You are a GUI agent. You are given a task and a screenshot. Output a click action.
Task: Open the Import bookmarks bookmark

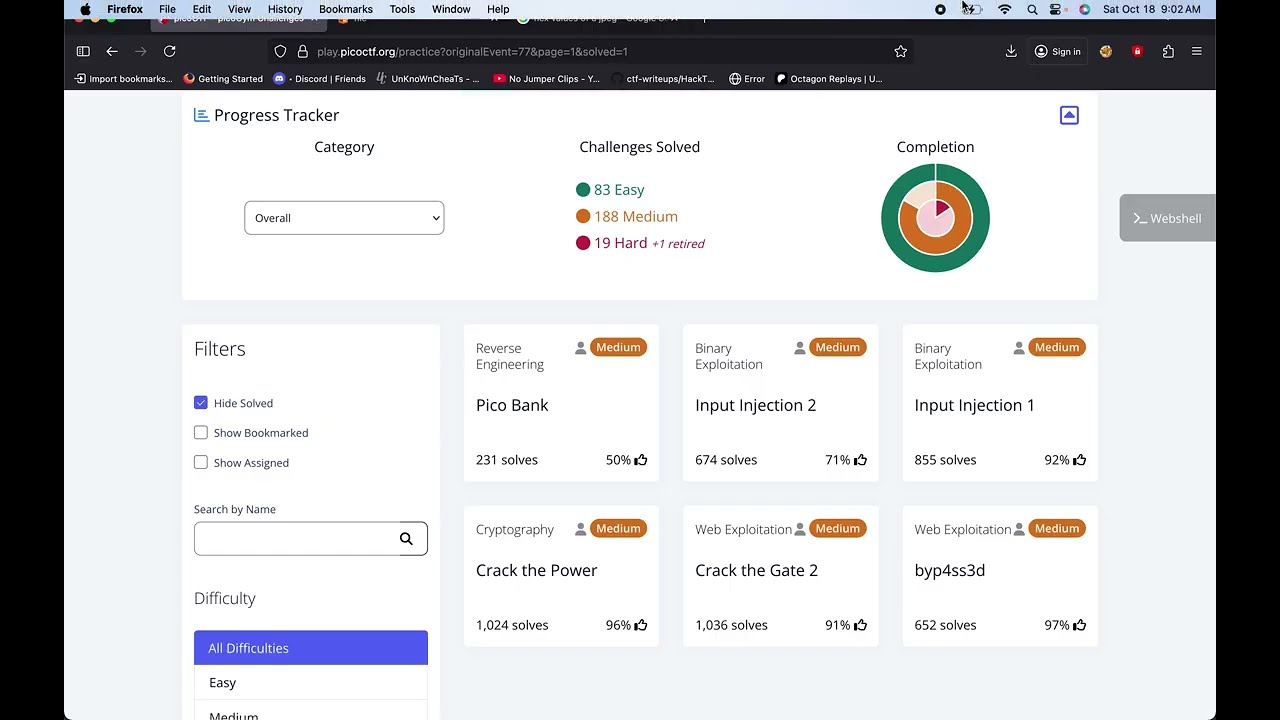[x=123, y=79]
